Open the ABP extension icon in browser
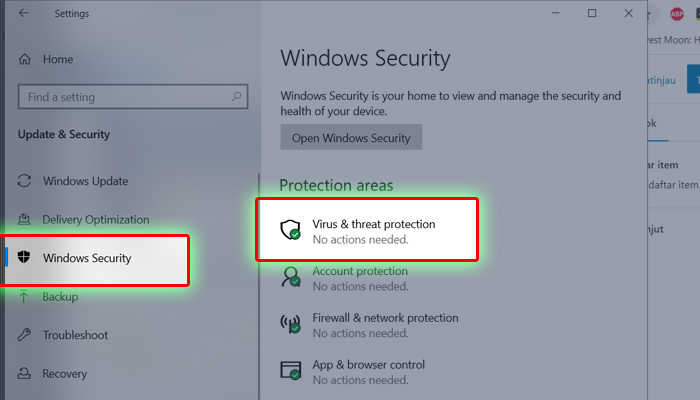The image size is (700, 400). click(677, 14)
